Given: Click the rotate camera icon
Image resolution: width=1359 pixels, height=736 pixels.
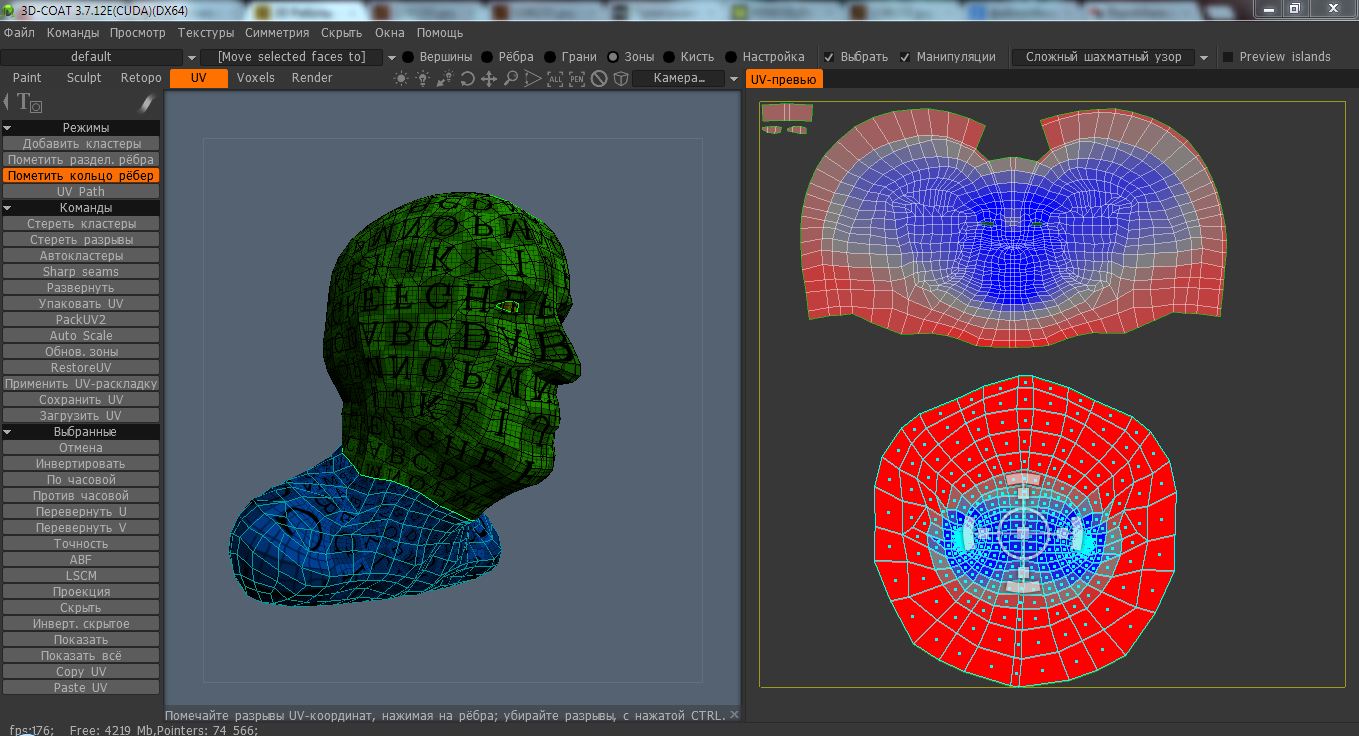Looking at the screenshot, I should 467,79.
